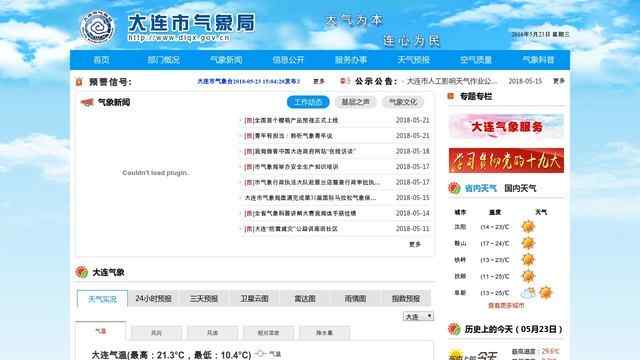640x360 pixels.
Task: Click the 公示公告 announcement icon
Action: tap(345, 81)
